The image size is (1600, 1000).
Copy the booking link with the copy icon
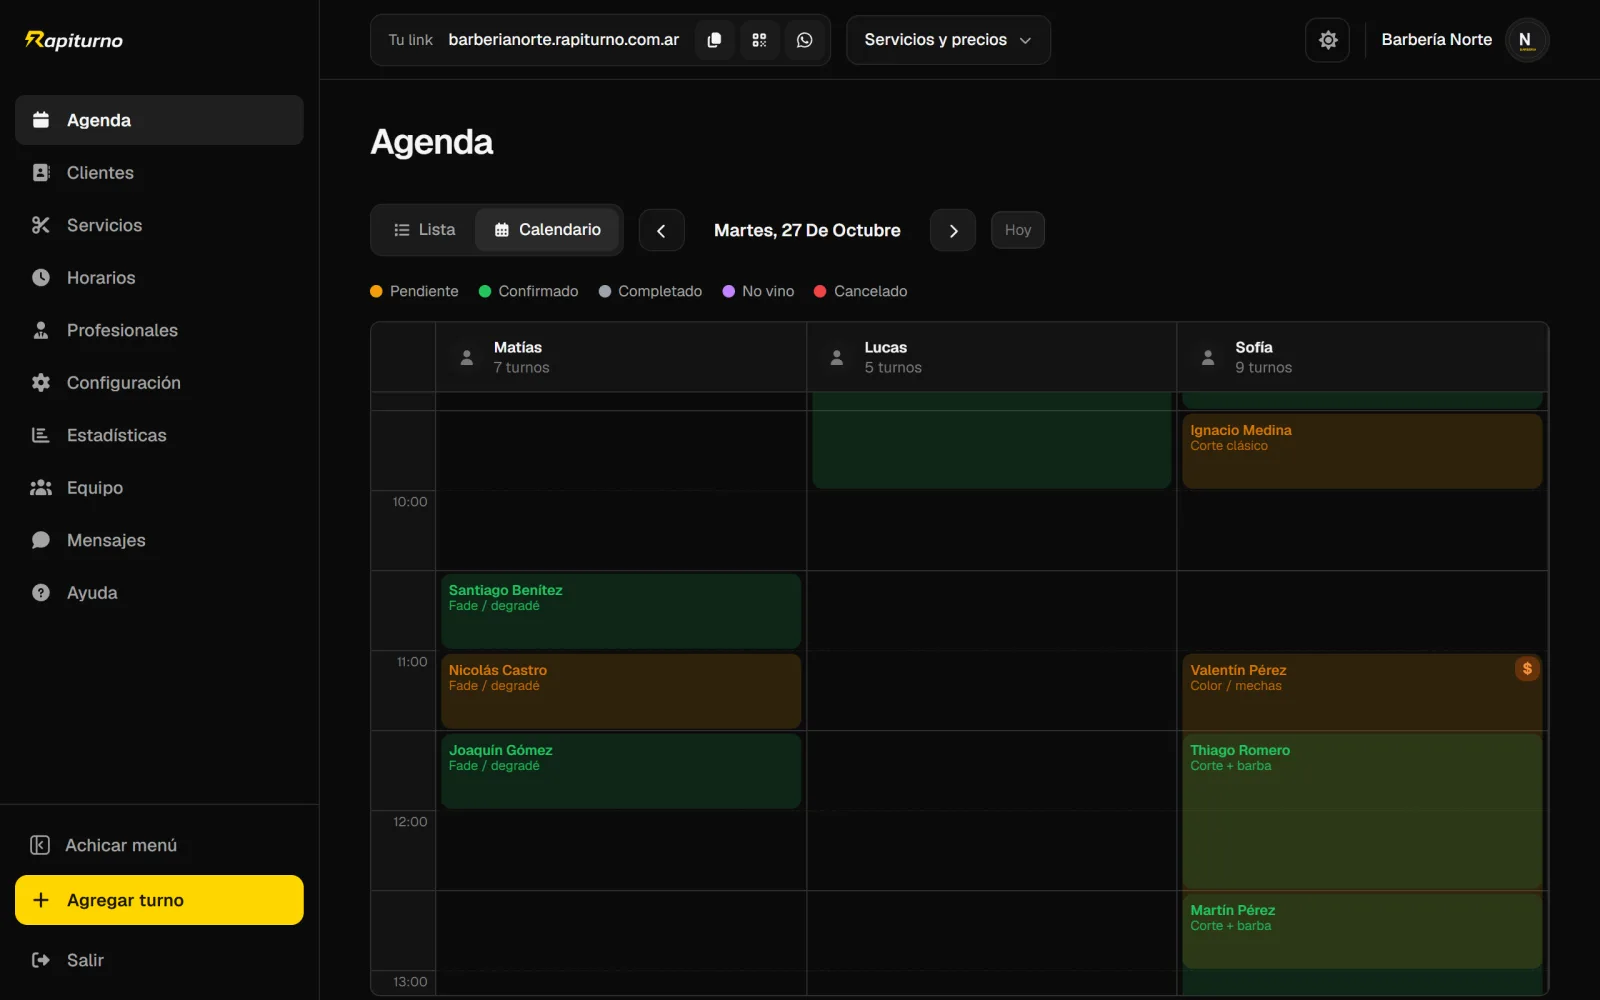tap(714, 40)
